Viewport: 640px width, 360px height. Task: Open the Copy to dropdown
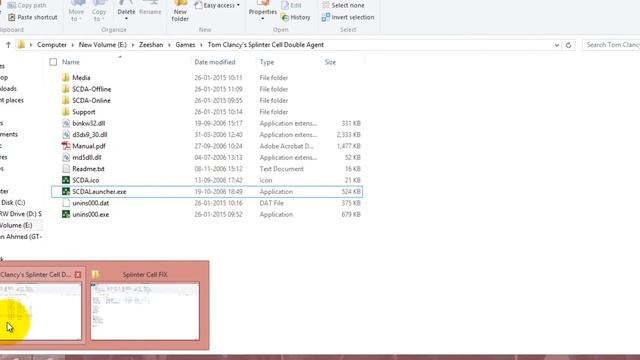[99, 11]
